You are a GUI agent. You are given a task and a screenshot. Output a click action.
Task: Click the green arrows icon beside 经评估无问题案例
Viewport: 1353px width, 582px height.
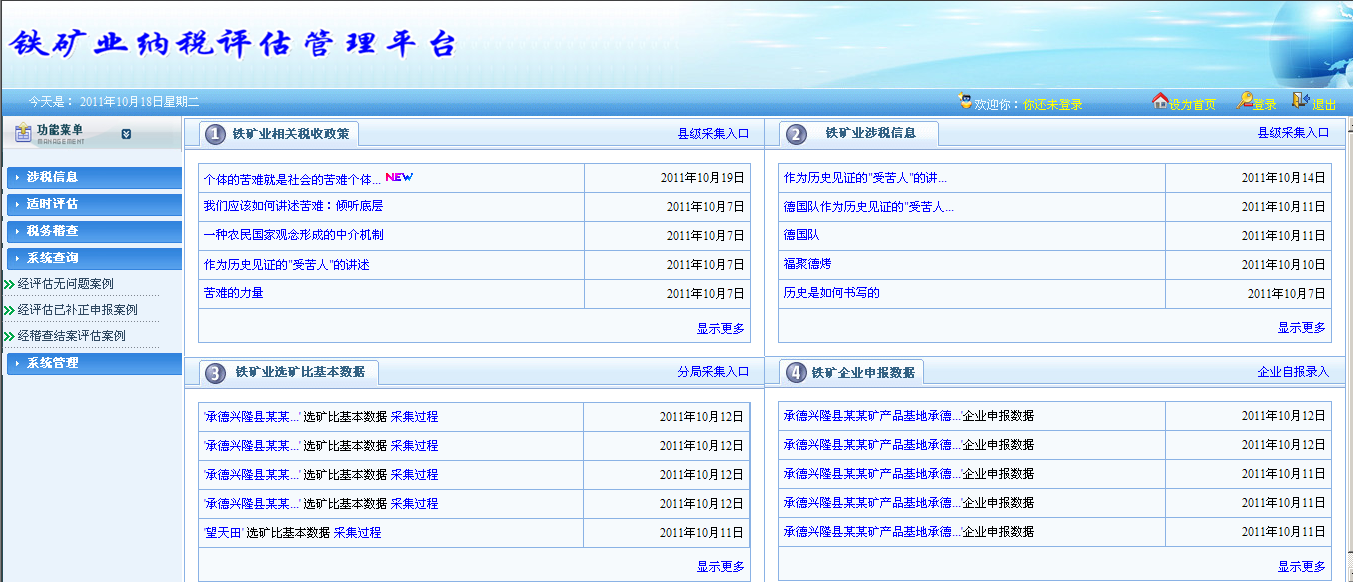[9, 285]
